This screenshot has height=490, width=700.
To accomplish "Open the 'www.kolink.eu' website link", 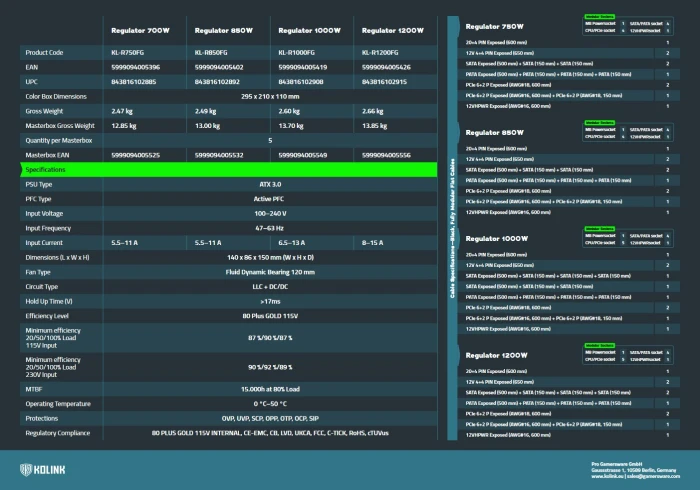I will pos(607,476).
